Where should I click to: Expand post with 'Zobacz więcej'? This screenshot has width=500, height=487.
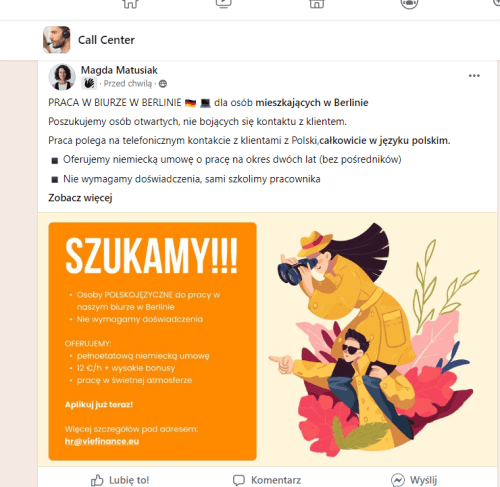tap(80, 198)
